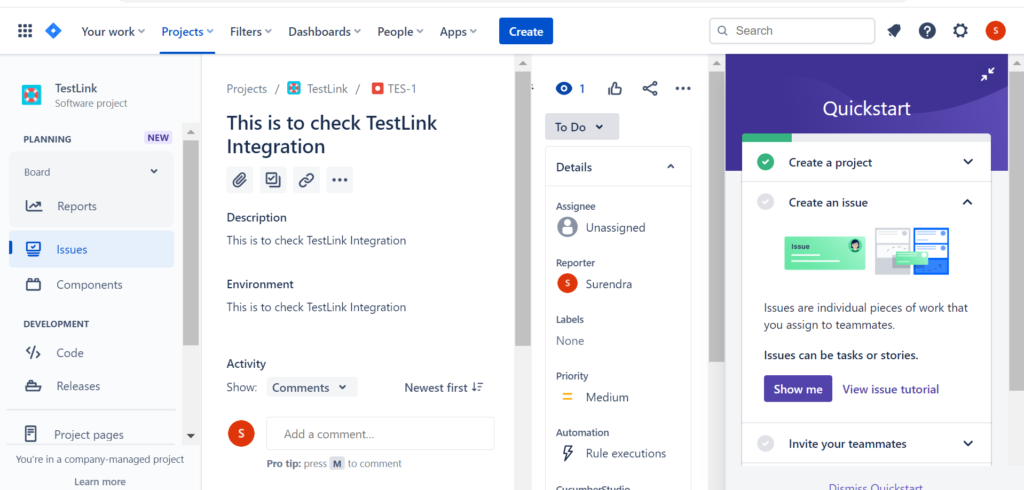Click the link issue icon

[x=307, y=180]
